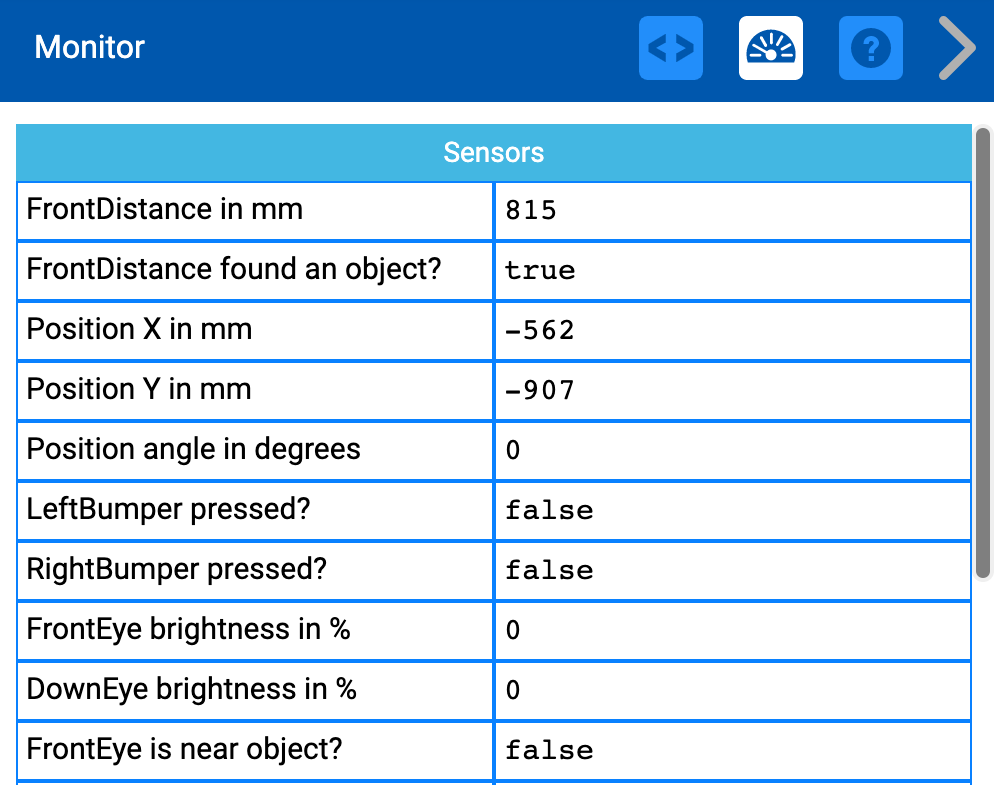Click the RightBumper pressed 'false' value
The image size is (994, 798).
548,570
